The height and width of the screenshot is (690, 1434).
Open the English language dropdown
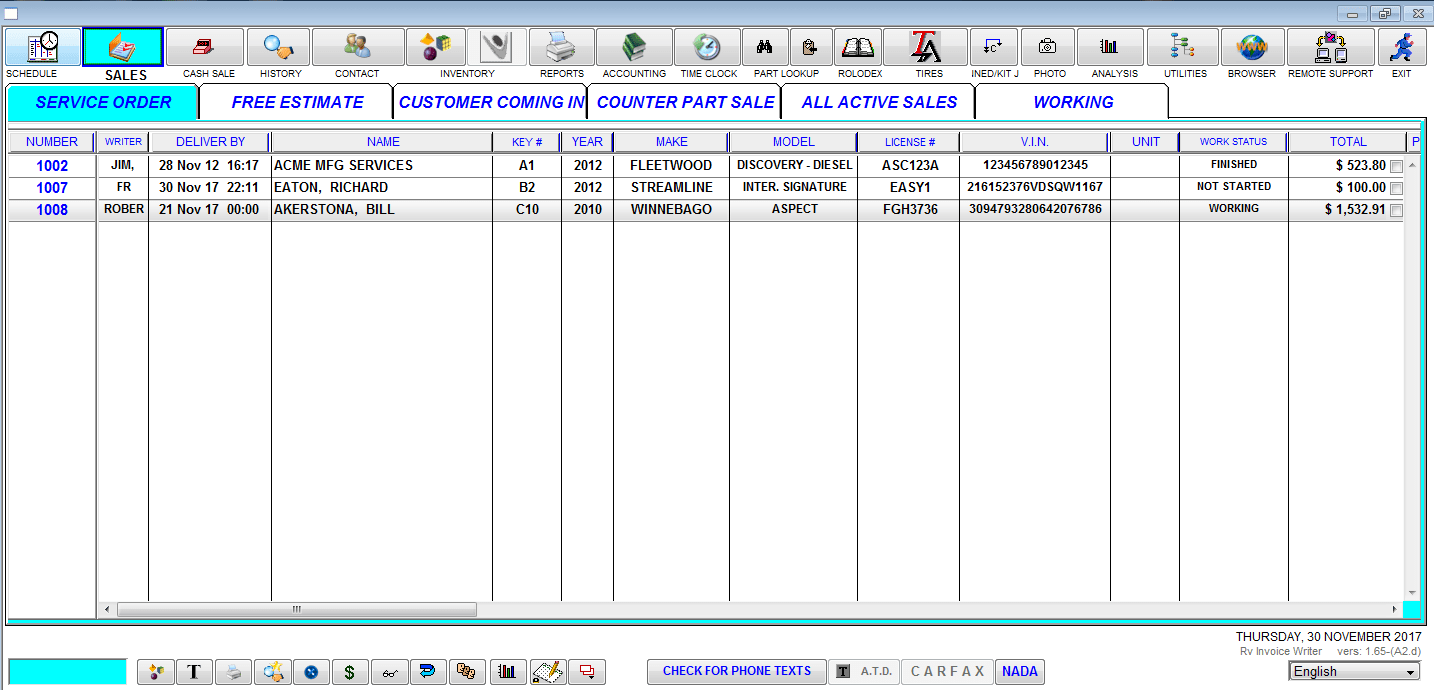point(1353,672)
